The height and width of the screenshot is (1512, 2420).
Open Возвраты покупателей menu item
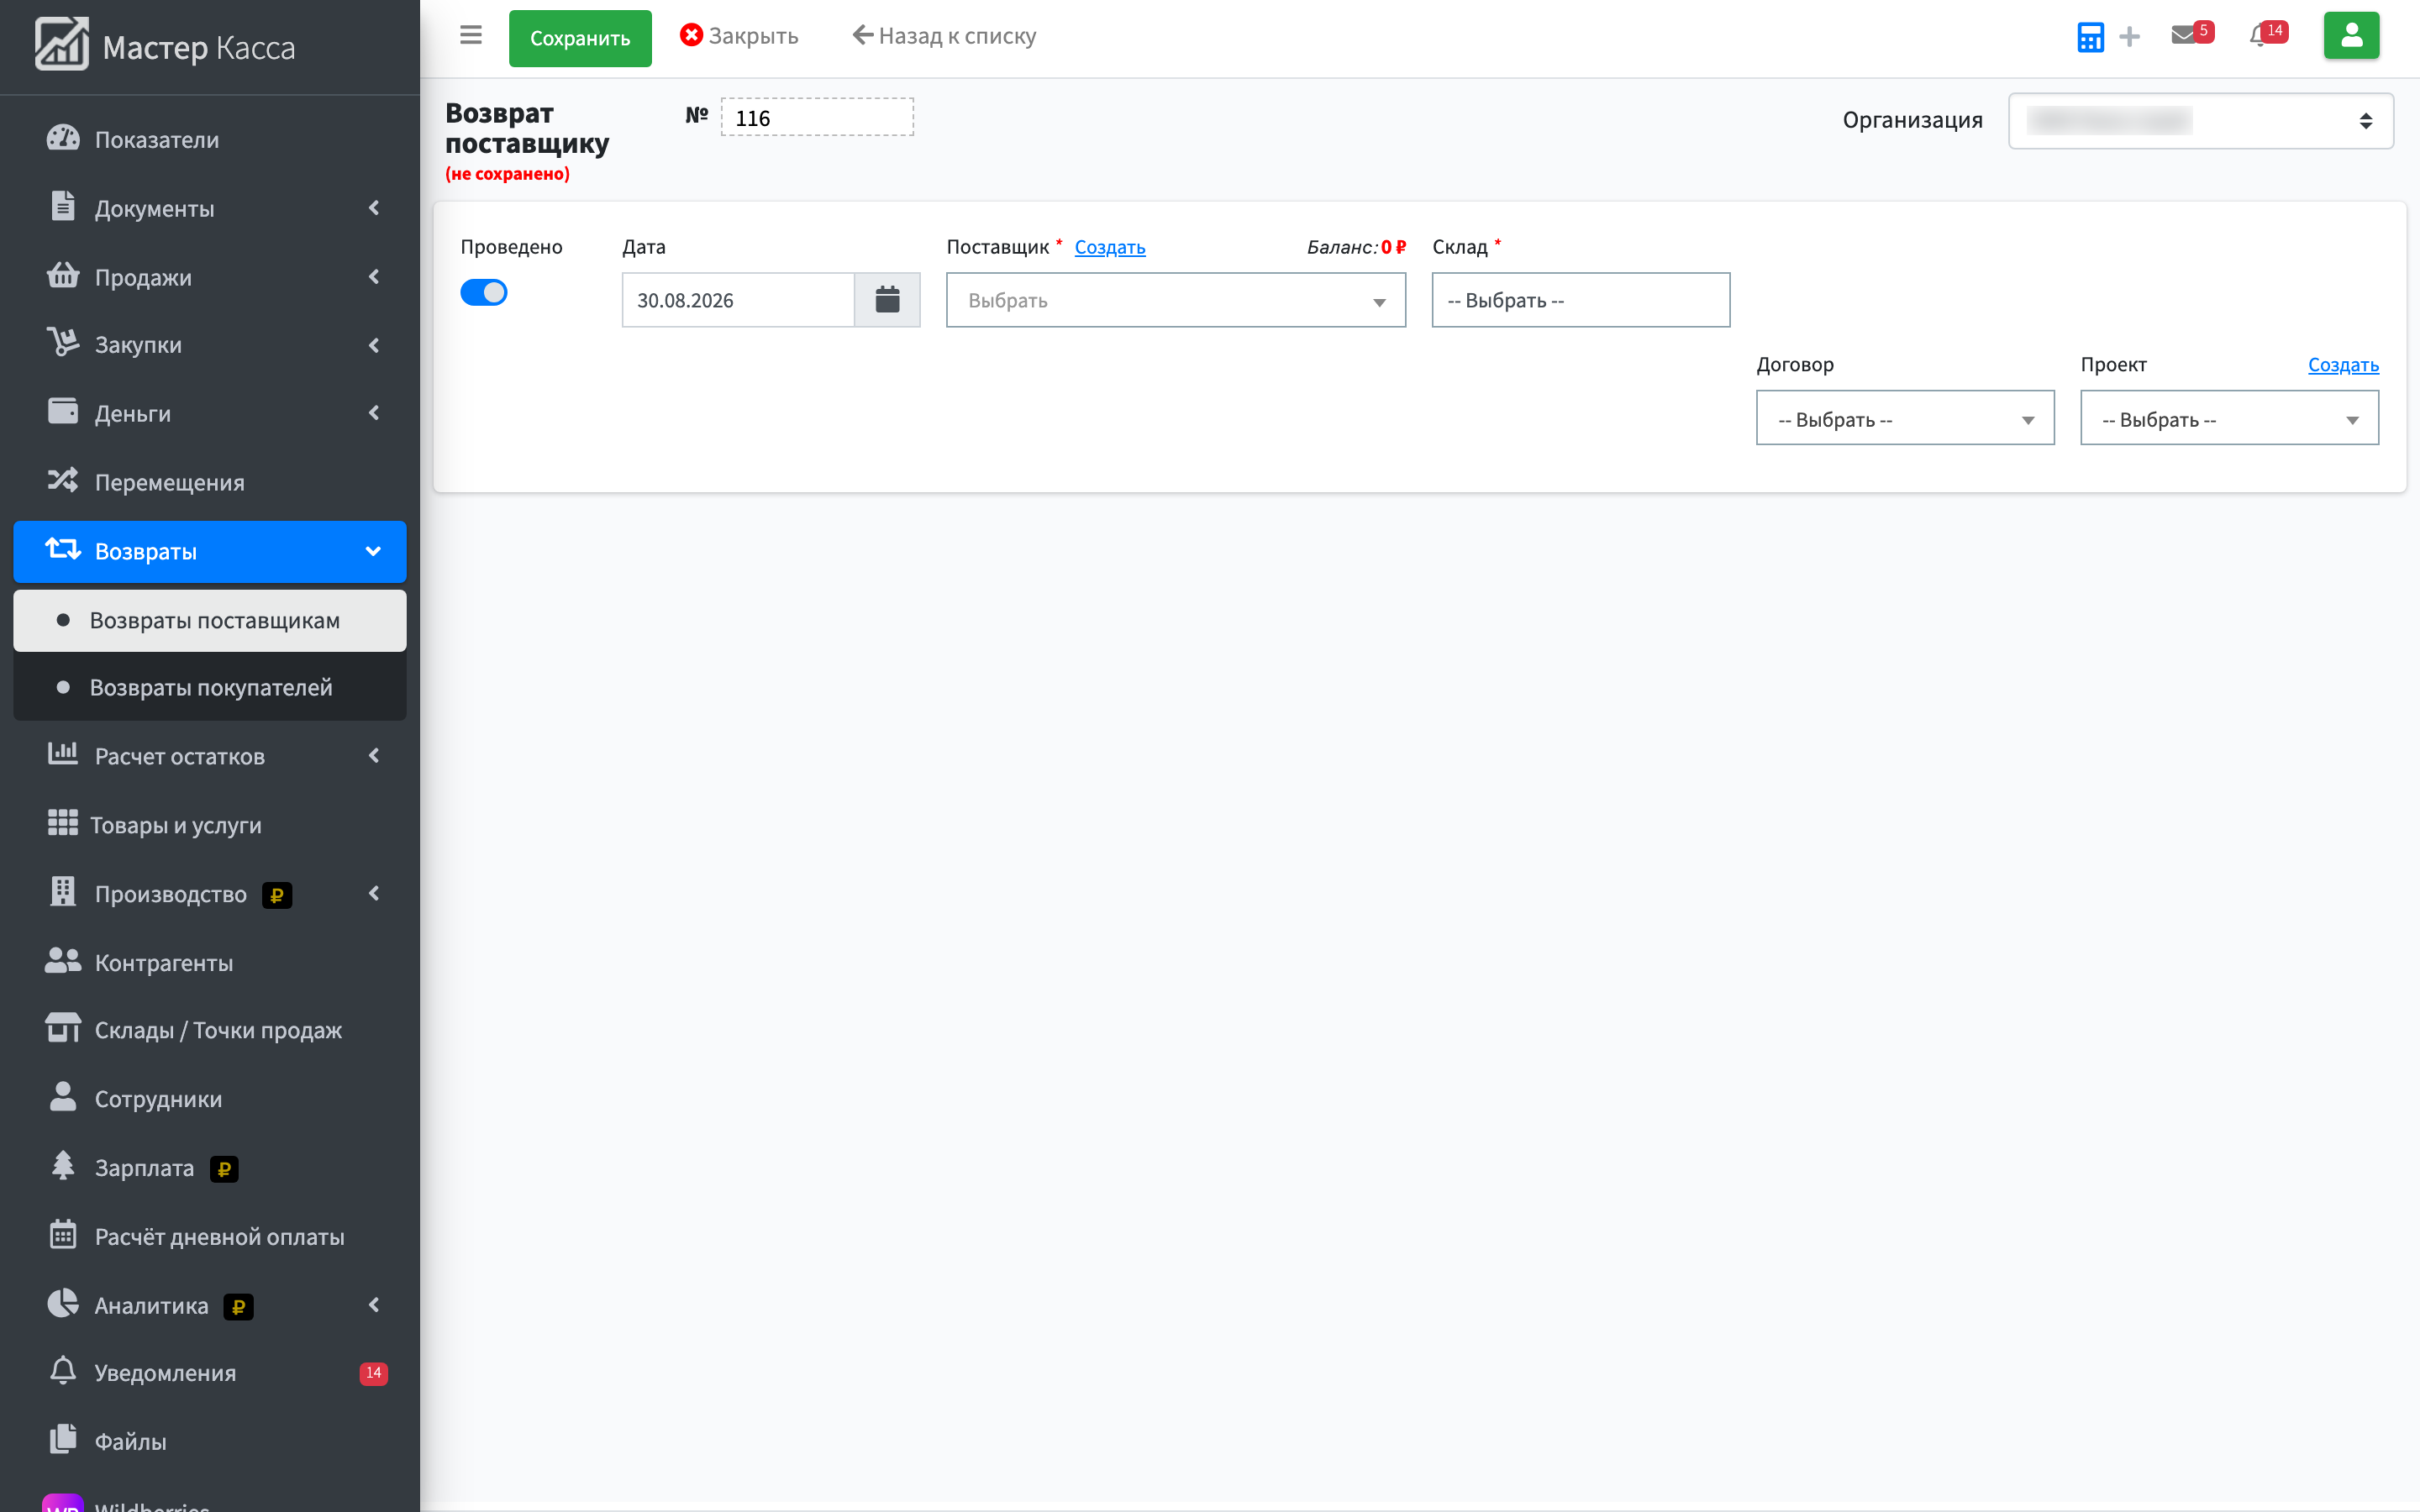click(x=210, y=687)
